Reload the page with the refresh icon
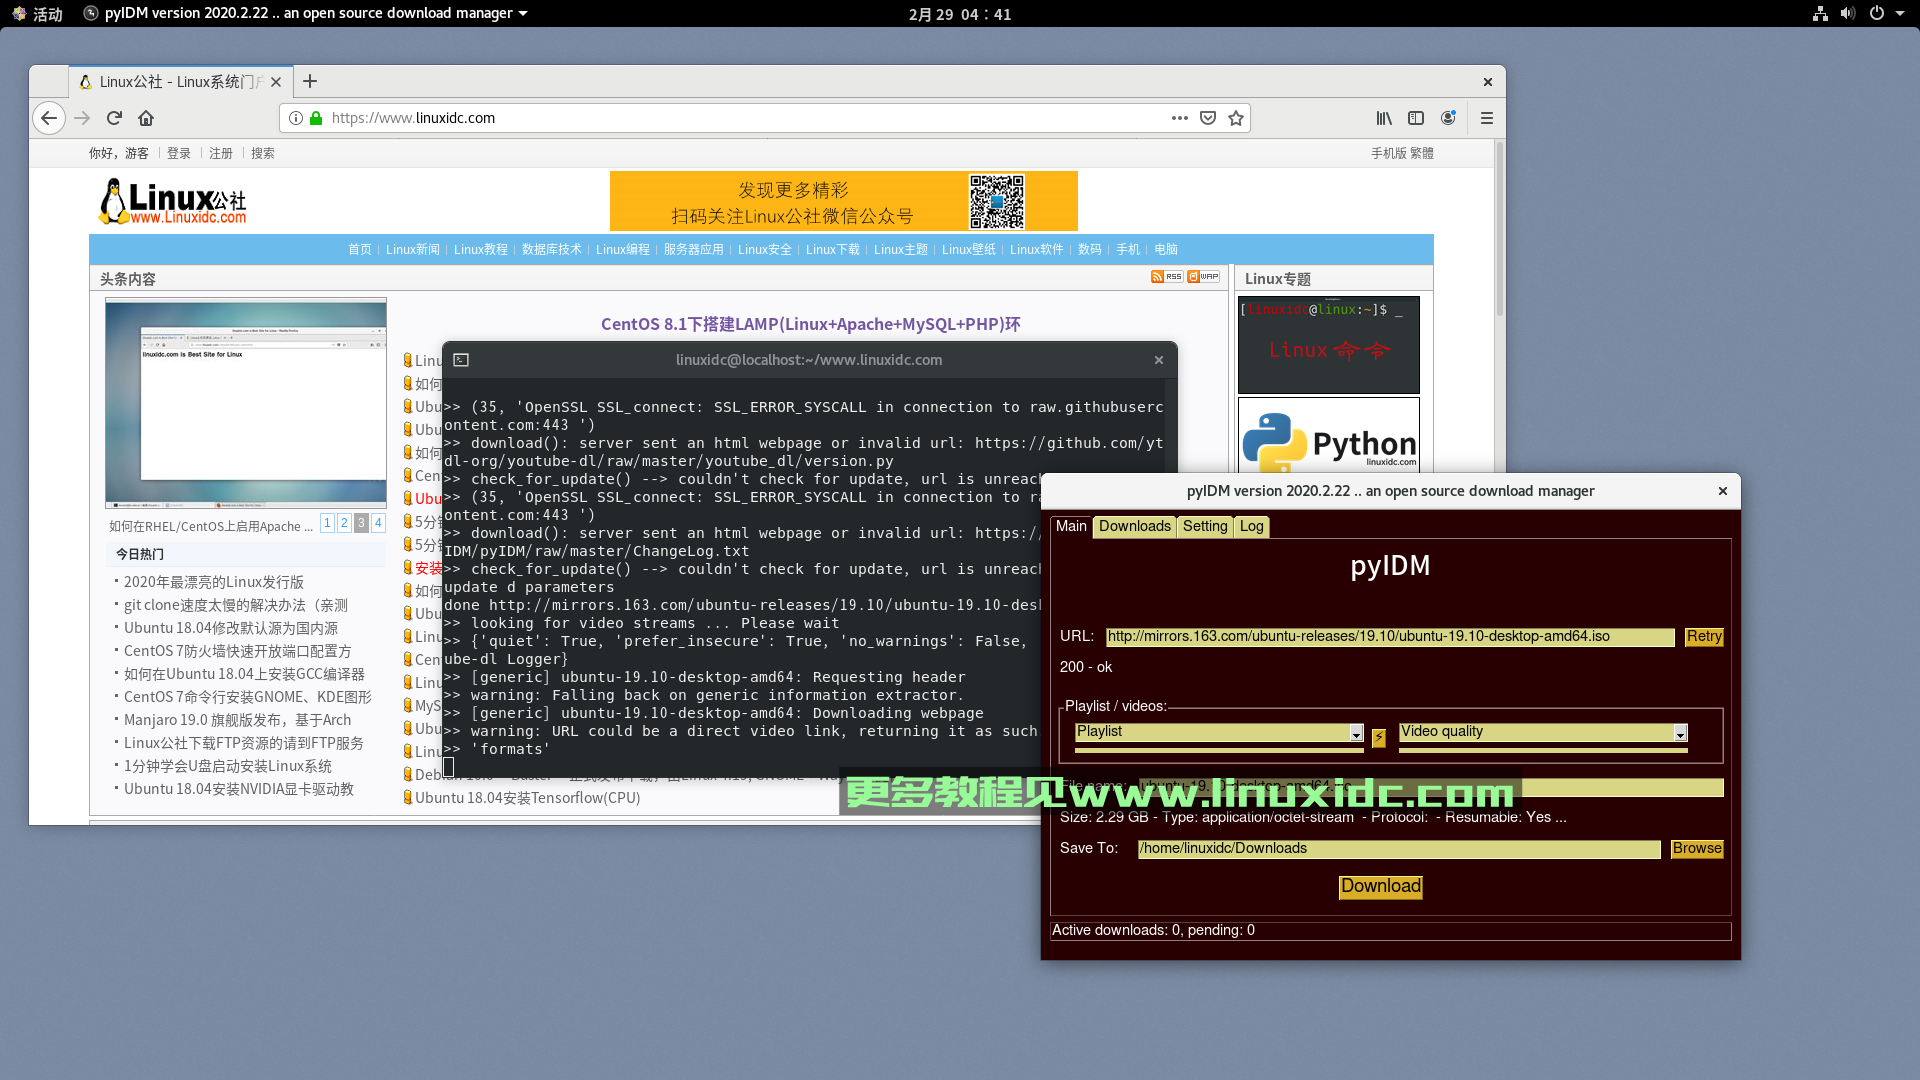The height and width of the screenshot is (1080, 1920). tap(114, 118)
